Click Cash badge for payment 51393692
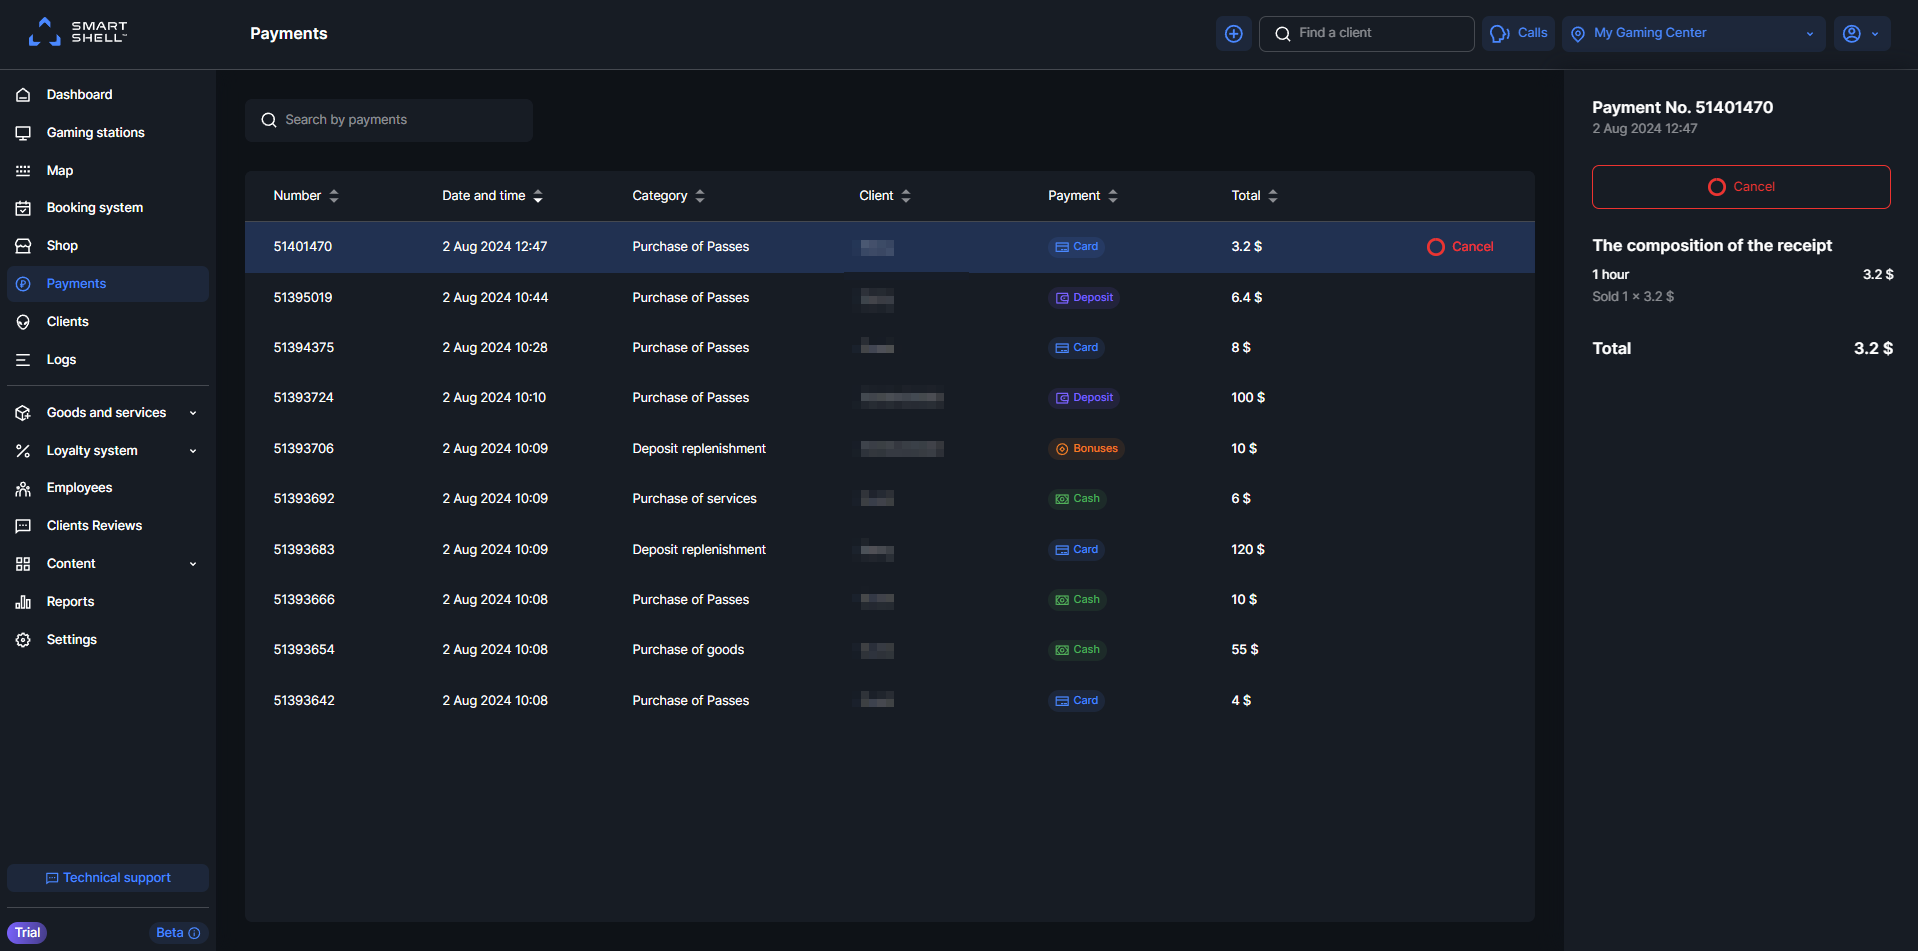This screenshot has width=1918, height=951. (x=1077, y=499)
